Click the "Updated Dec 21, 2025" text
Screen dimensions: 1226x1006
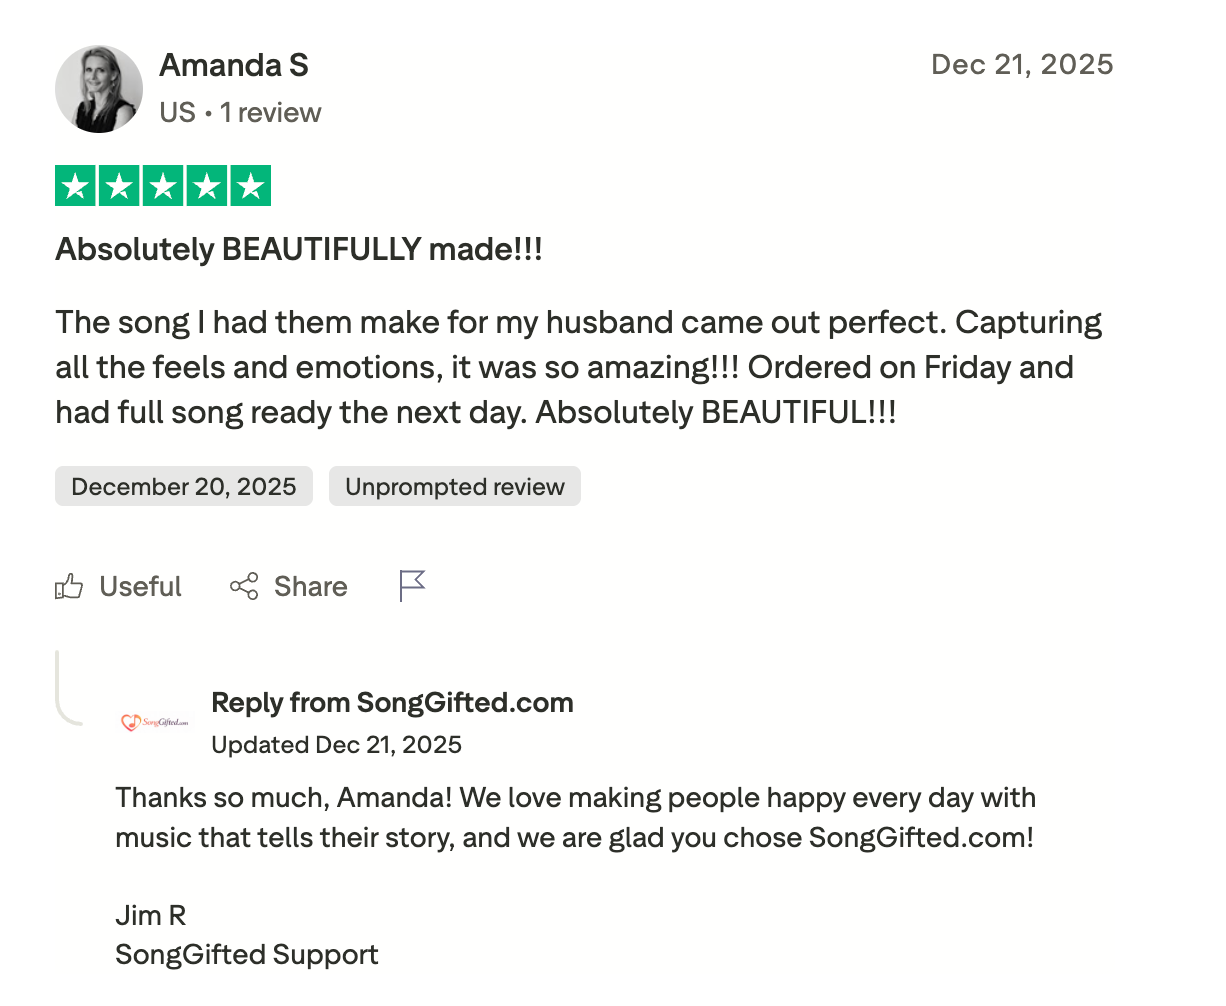[336, 745]
